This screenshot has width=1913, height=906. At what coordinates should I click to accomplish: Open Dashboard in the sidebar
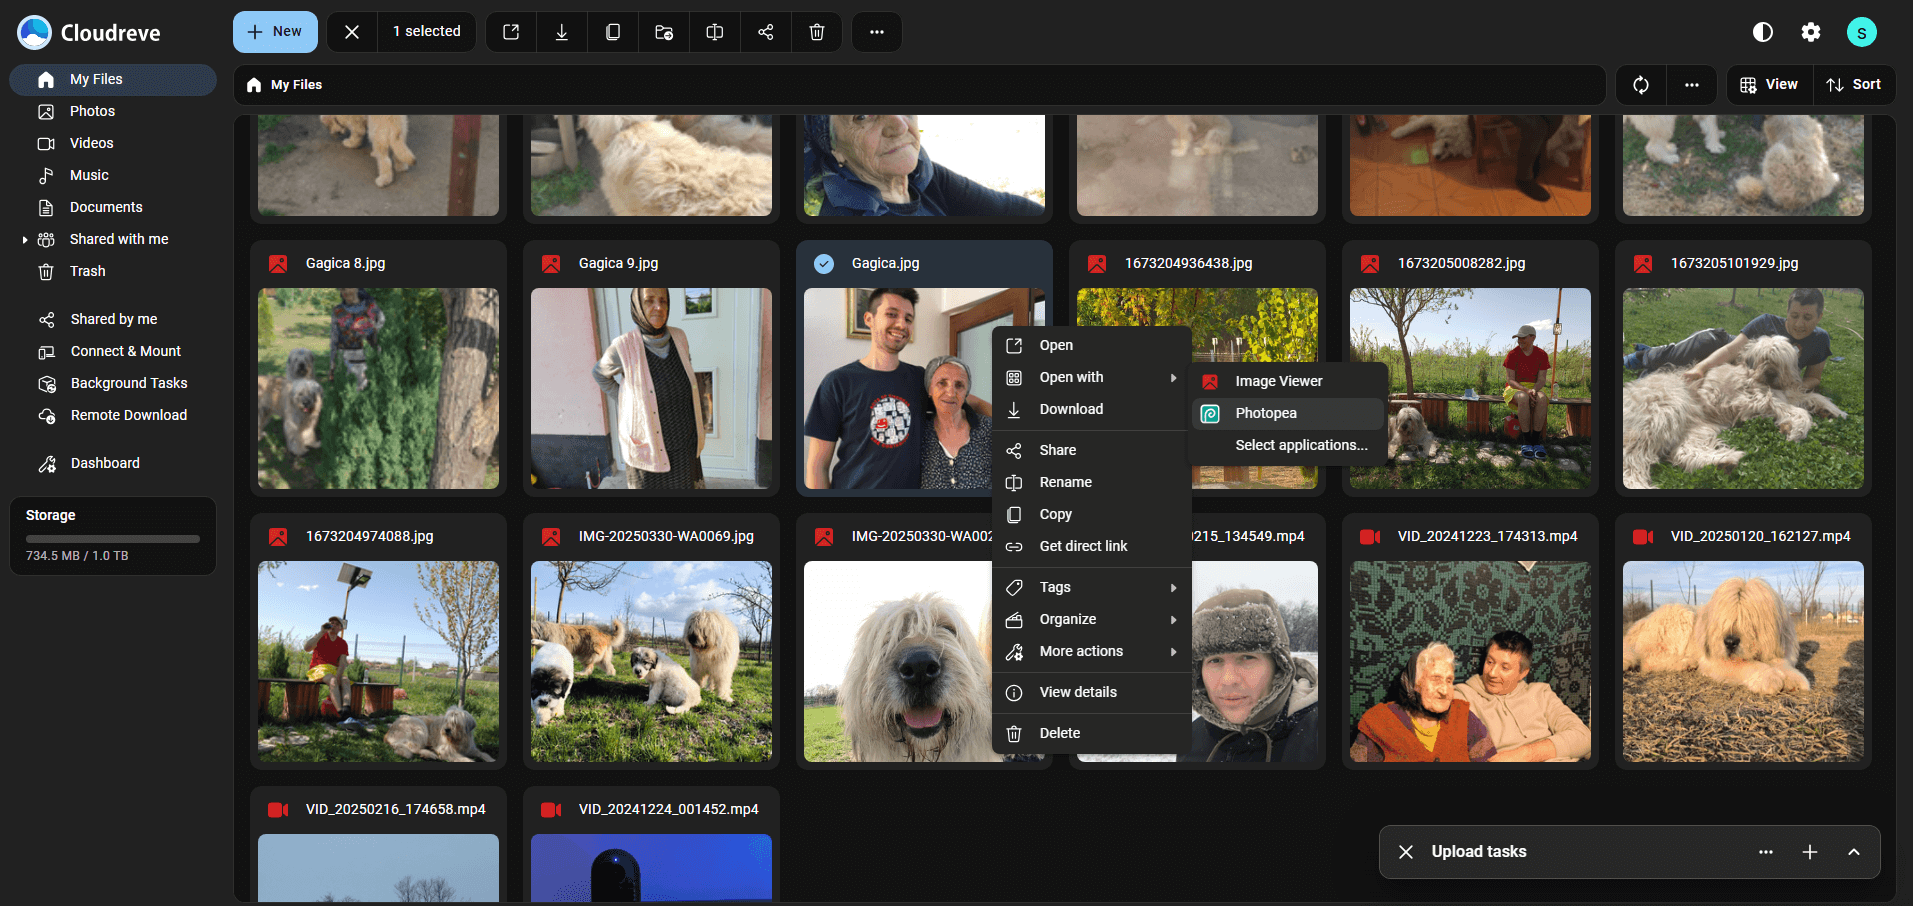112,463
